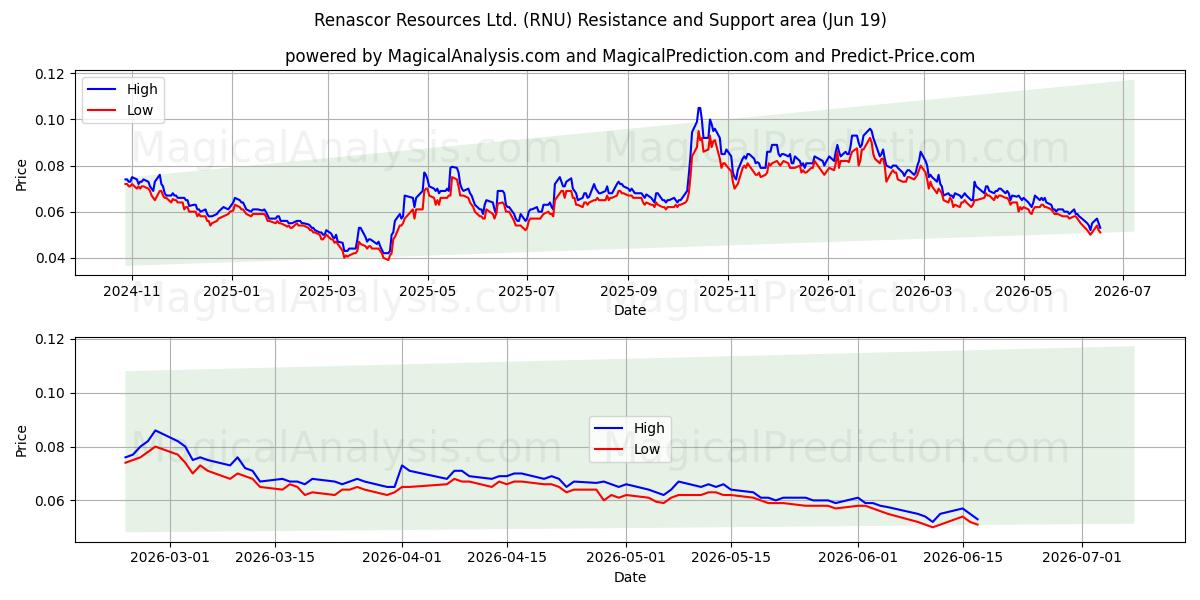Click the '2025-11' x-axis label
The height and width of the screenshot is (600, 1200).
click(729, 291)
